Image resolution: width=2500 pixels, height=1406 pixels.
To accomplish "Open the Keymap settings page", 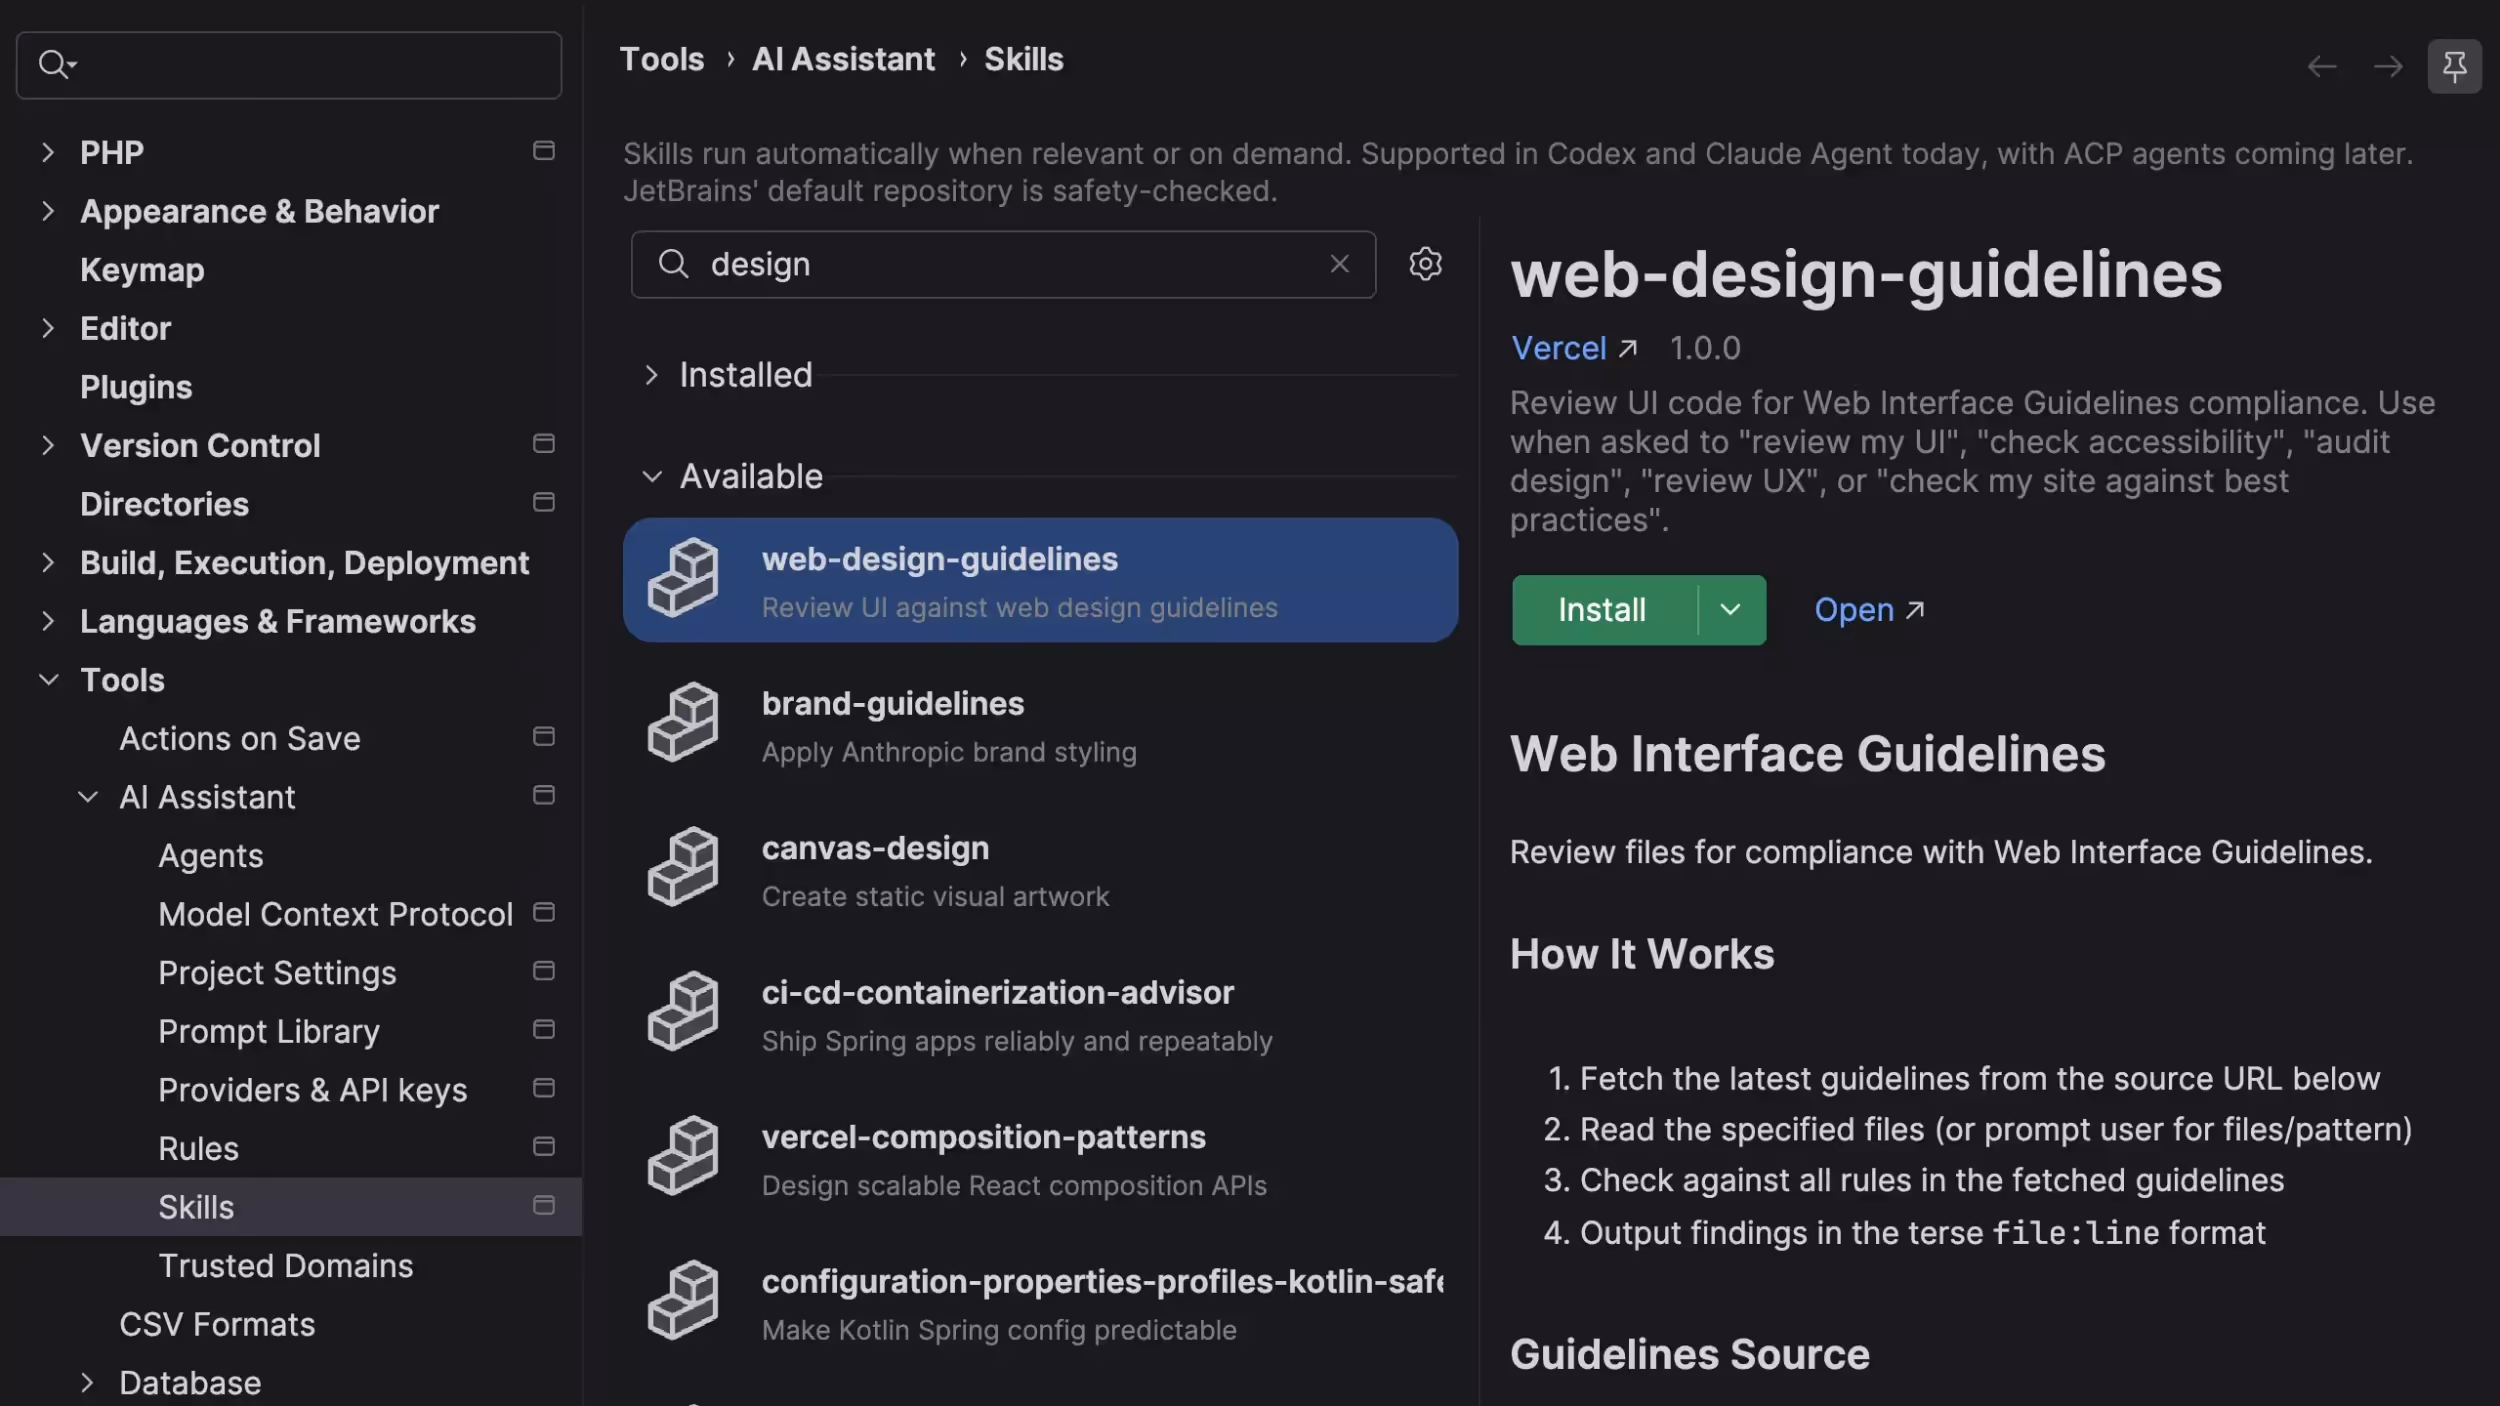I will [142, 270].
